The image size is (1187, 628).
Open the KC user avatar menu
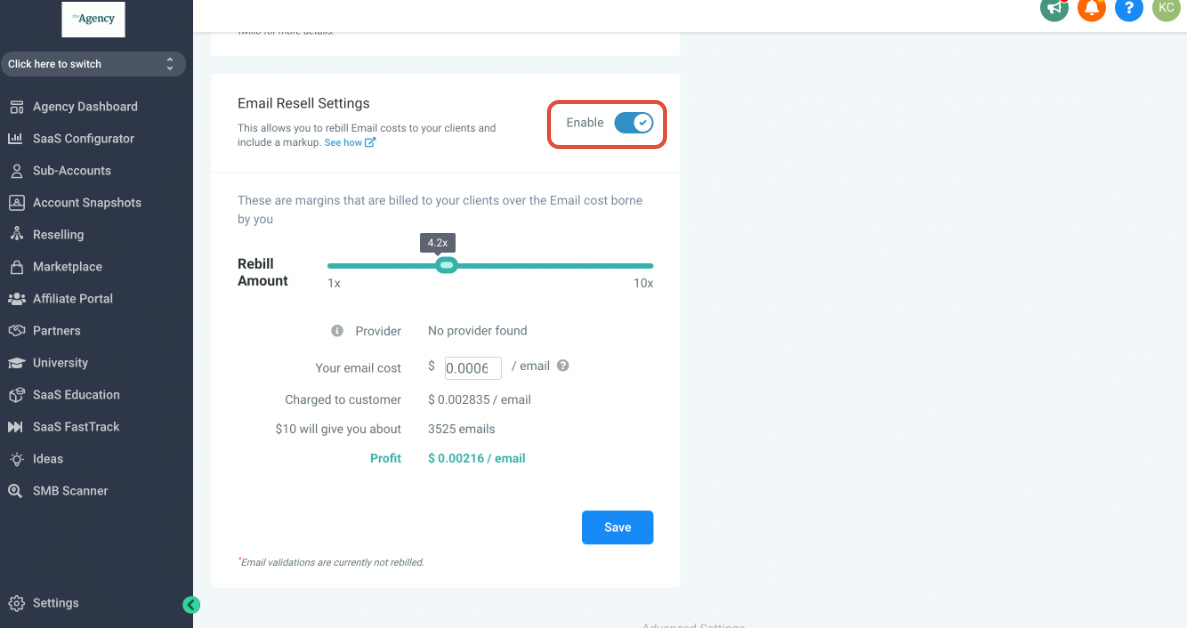[1166, 8]
